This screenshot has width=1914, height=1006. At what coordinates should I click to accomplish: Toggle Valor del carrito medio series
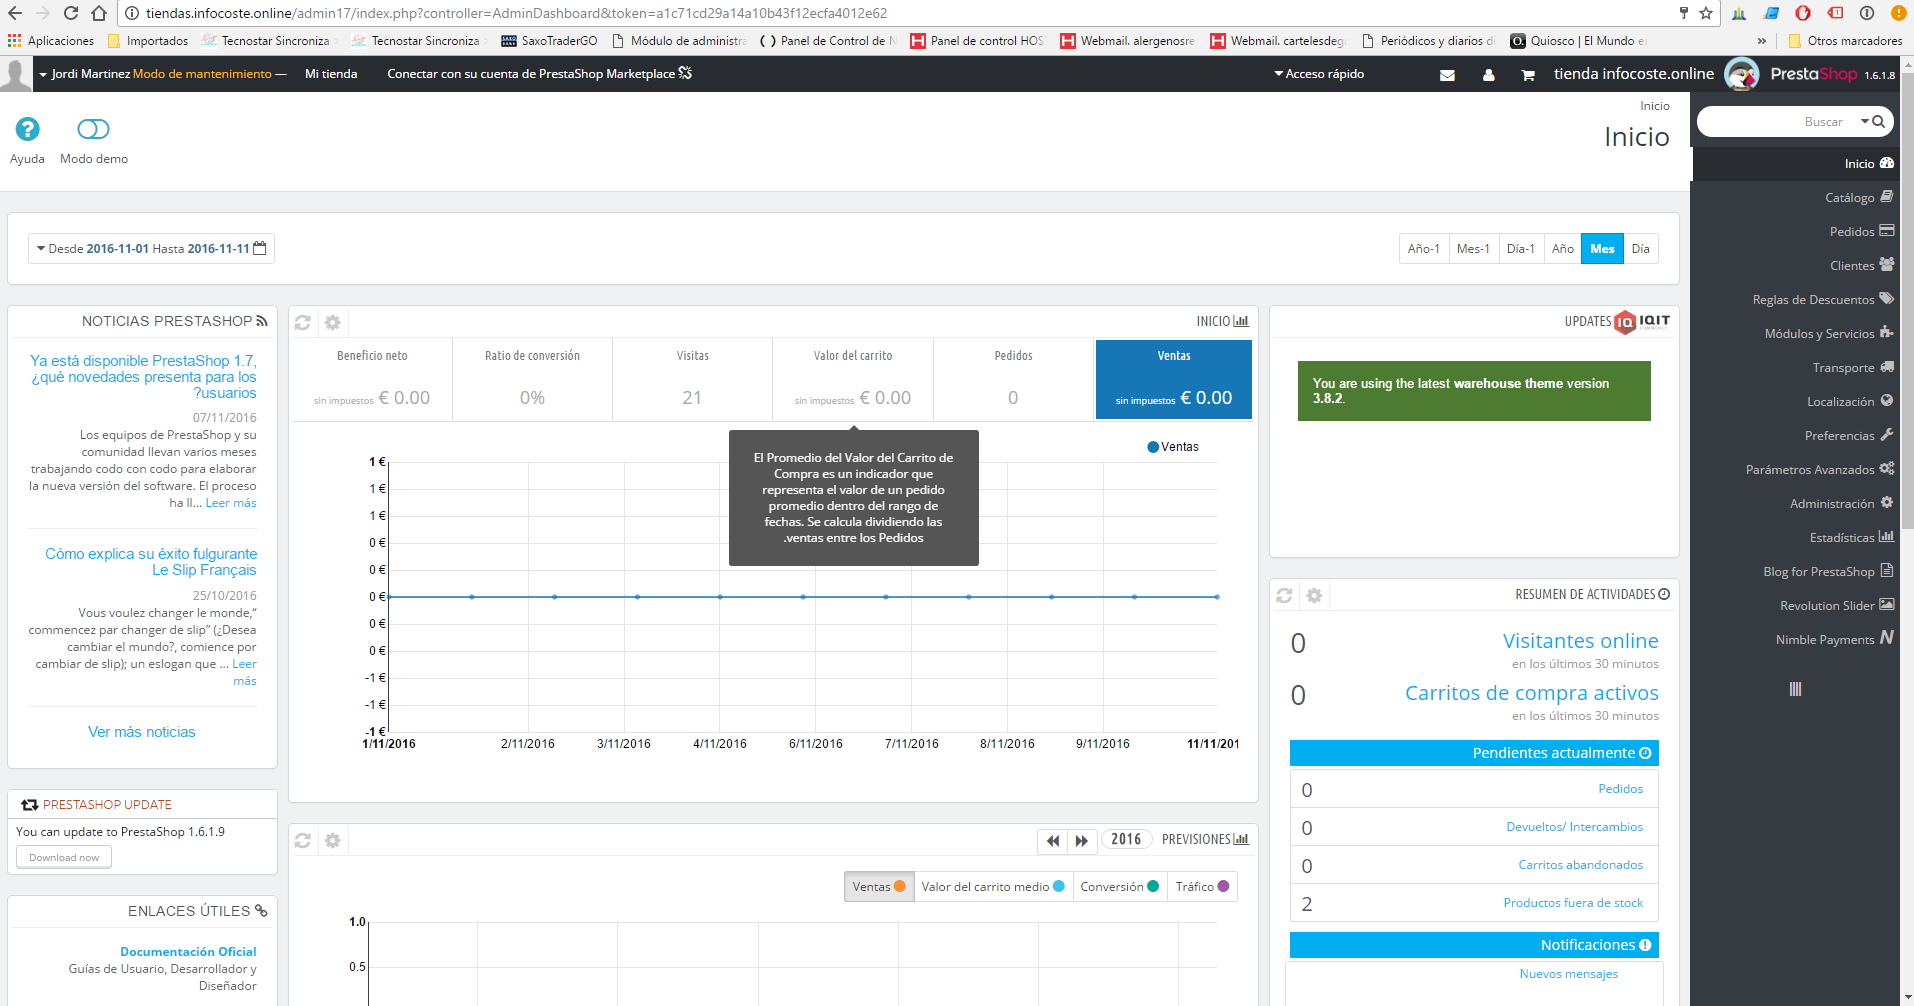(993, 887)
